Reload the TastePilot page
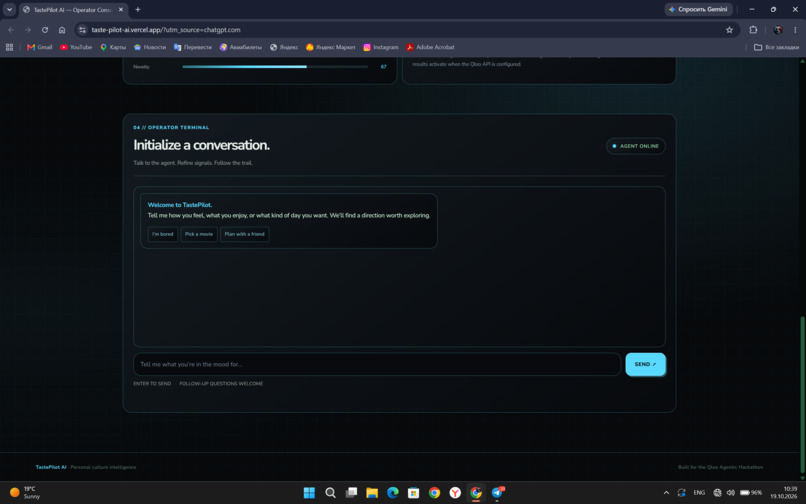Image resolution: width=806 pixels, height=504 pixels. tap(45, 30)
